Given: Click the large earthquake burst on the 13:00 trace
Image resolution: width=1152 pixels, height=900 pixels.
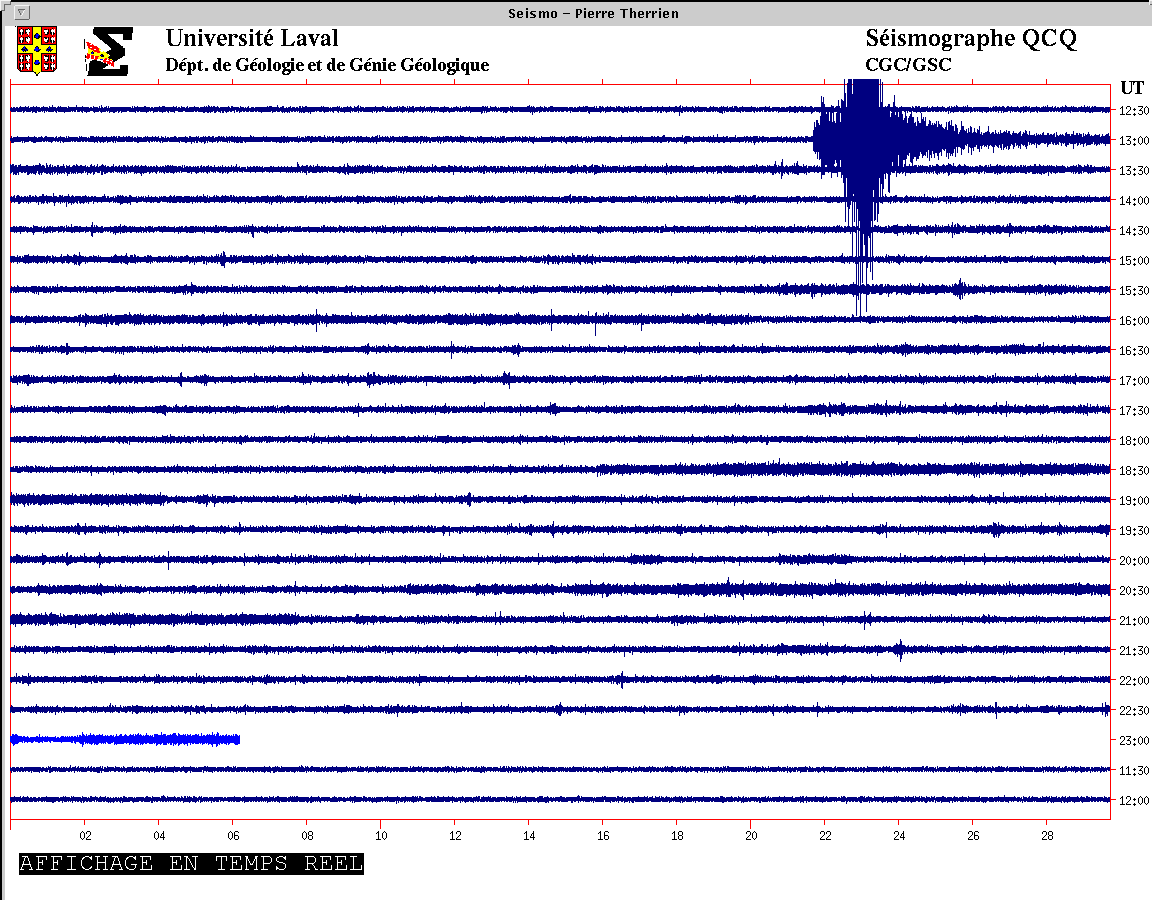Looking at the screenshot, I should pos(860,139).
